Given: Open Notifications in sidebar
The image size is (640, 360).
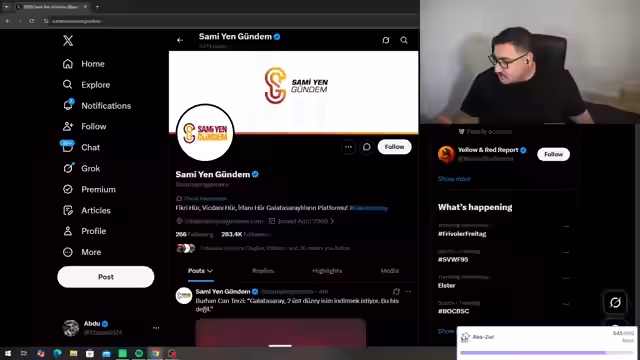Looking at the screenshot, I should click(x=97, y=105).
